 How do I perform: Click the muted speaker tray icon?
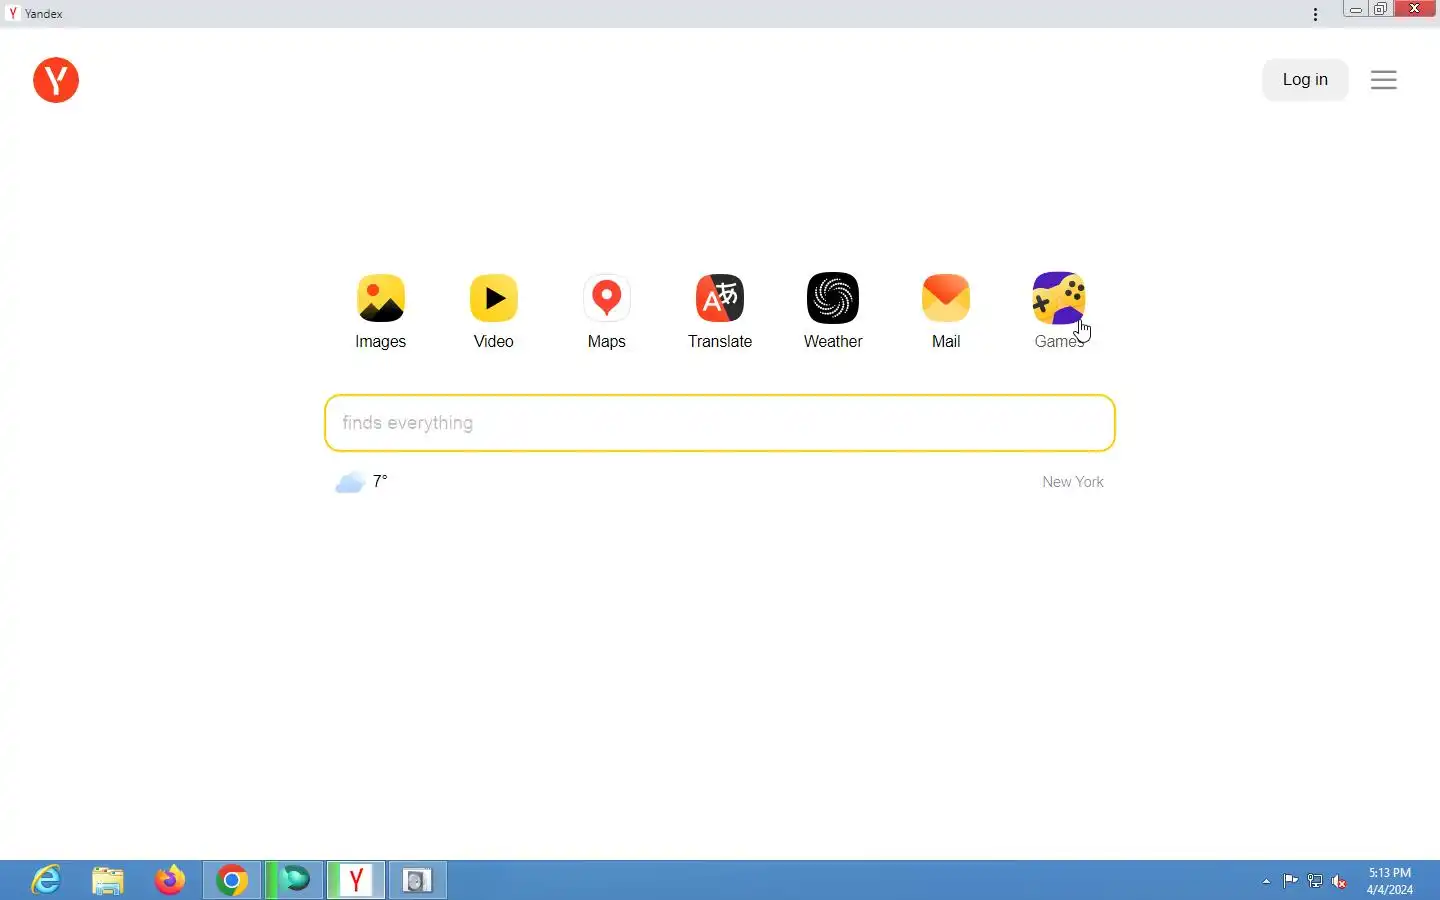pyautogui.click(x=1340, y=881)
